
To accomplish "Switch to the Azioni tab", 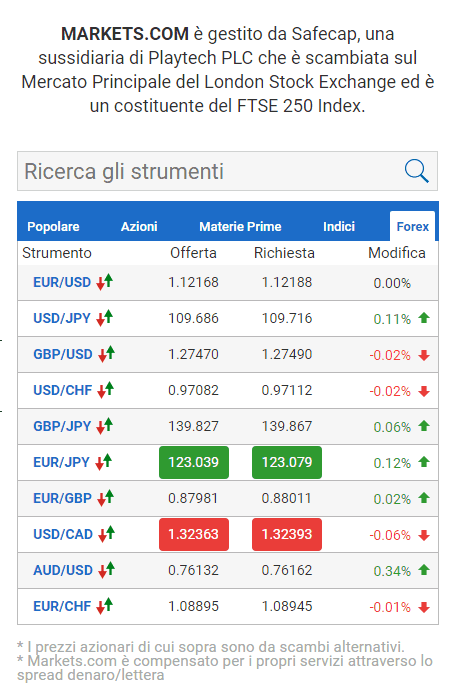I will (x=139, y=227).
